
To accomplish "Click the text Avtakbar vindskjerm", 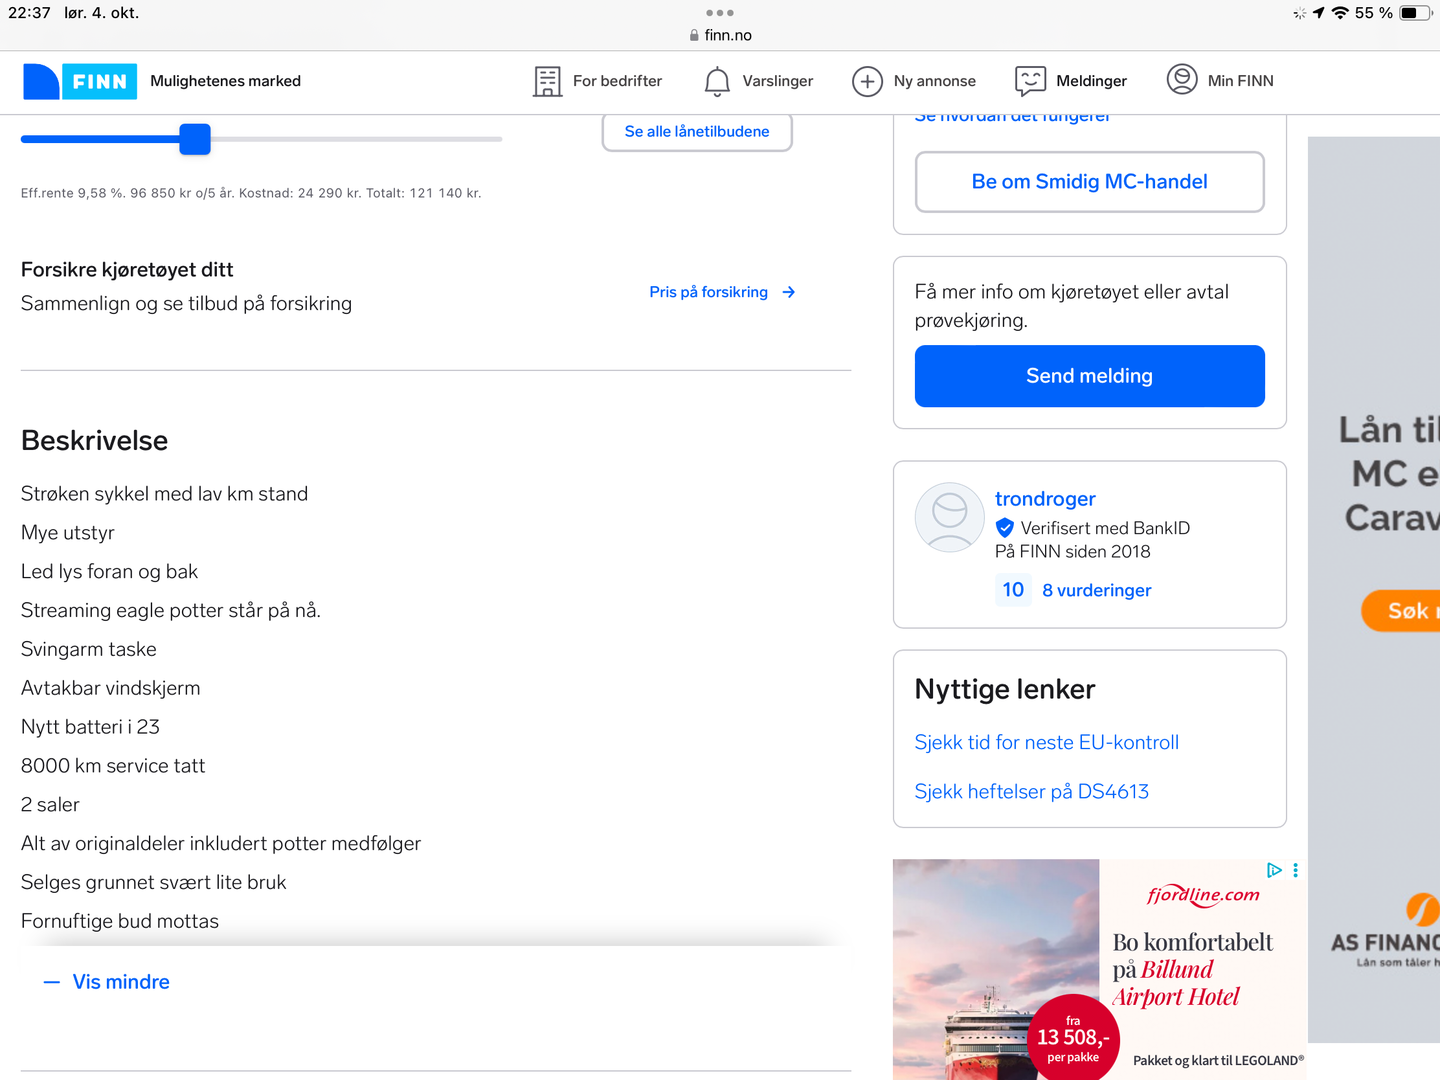I will pyautogui.click(x=111, y=688).
